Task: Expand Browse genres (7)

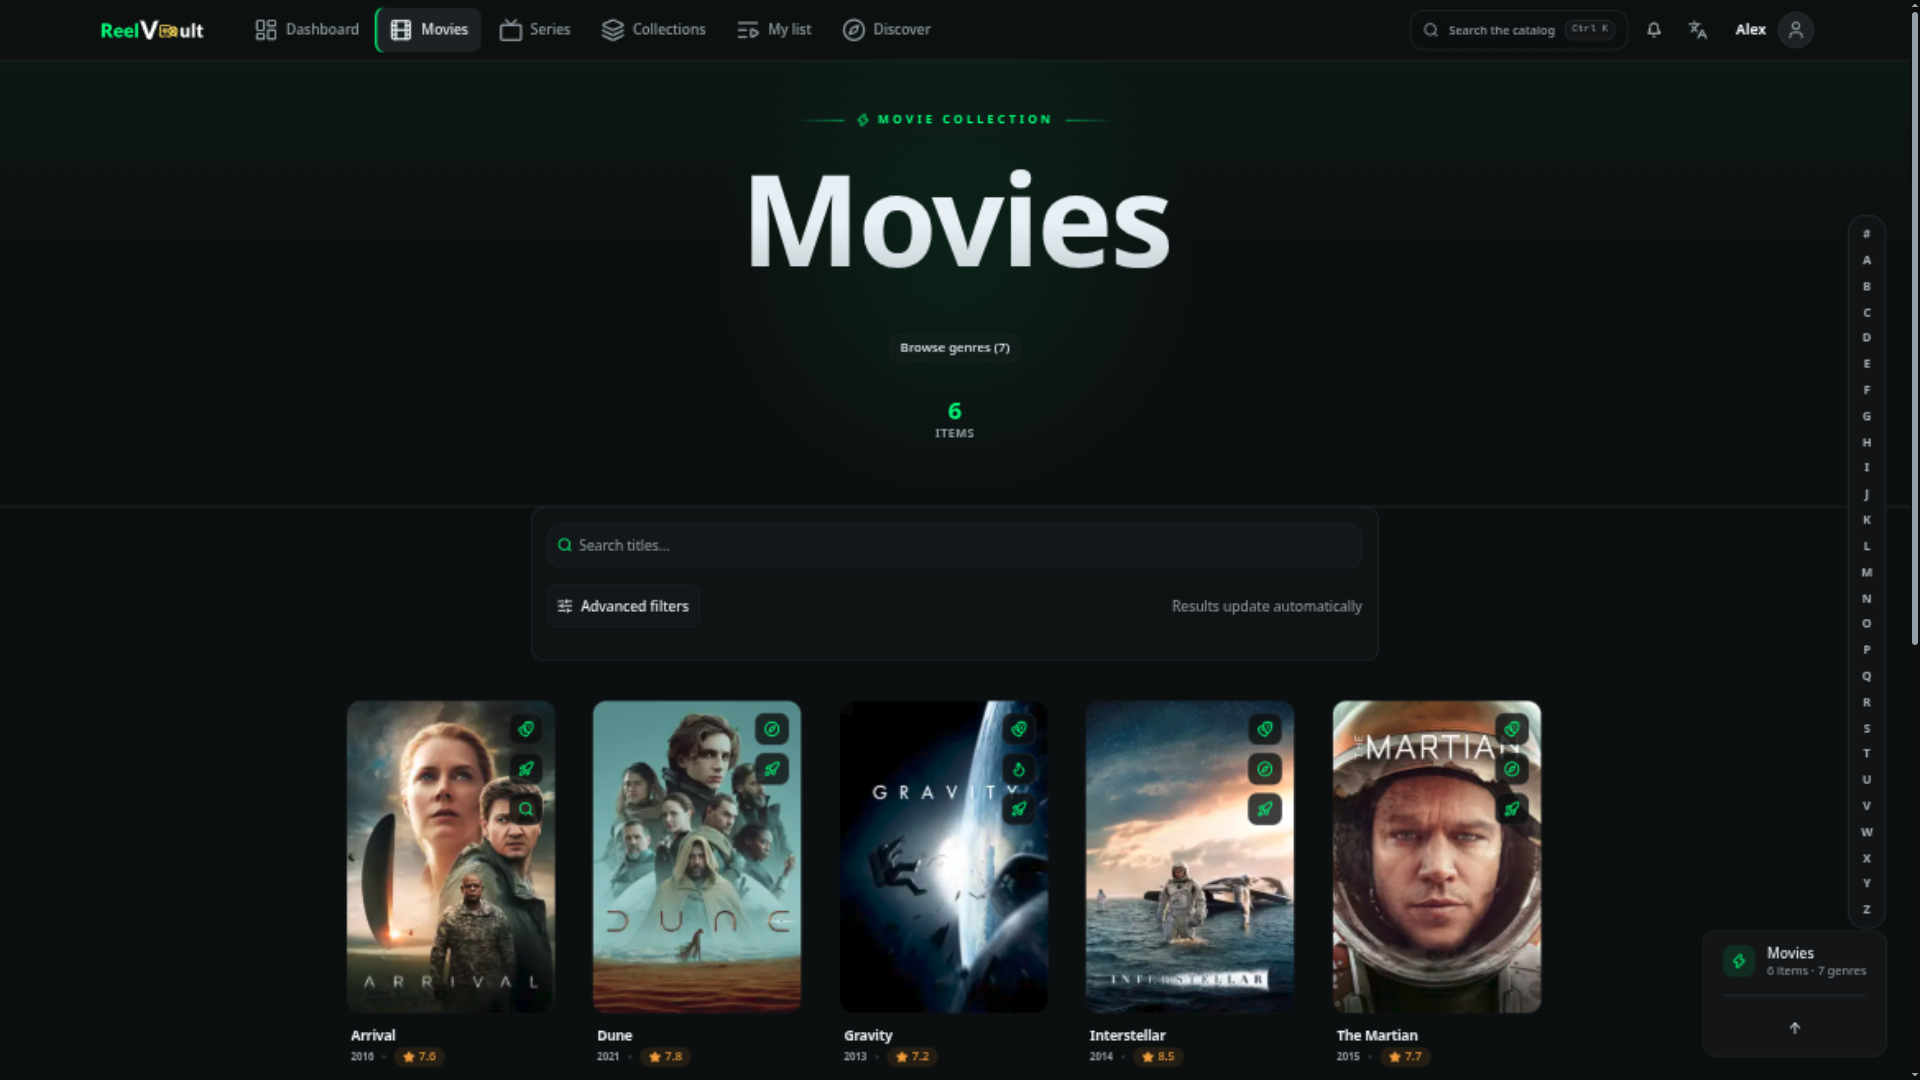Action: point(955,348)
